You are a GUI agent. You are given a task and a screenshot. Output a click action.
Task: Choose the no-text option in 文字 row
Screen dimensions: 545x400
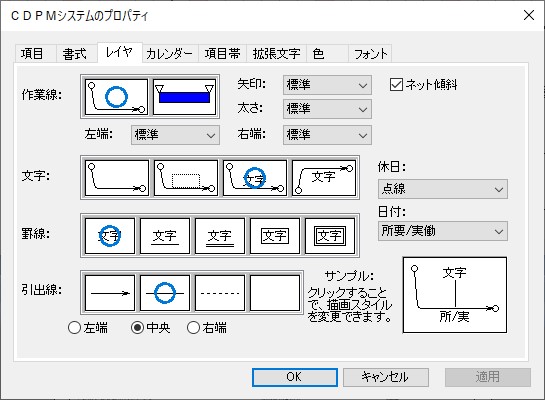pyautogui.click(x=117, y=178)
